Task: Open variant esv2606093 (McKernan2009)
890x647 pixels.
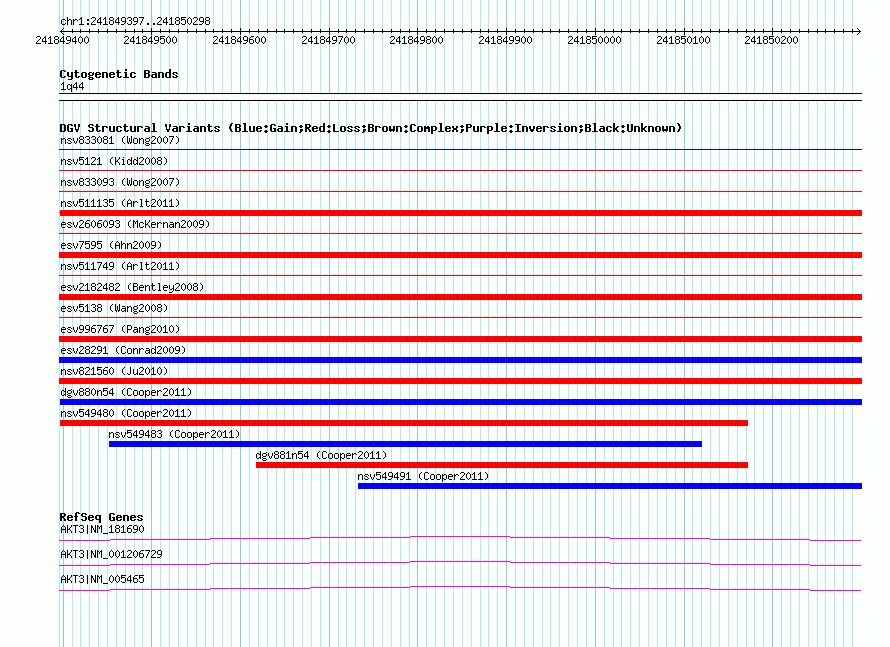Action: tap(135, 224)
